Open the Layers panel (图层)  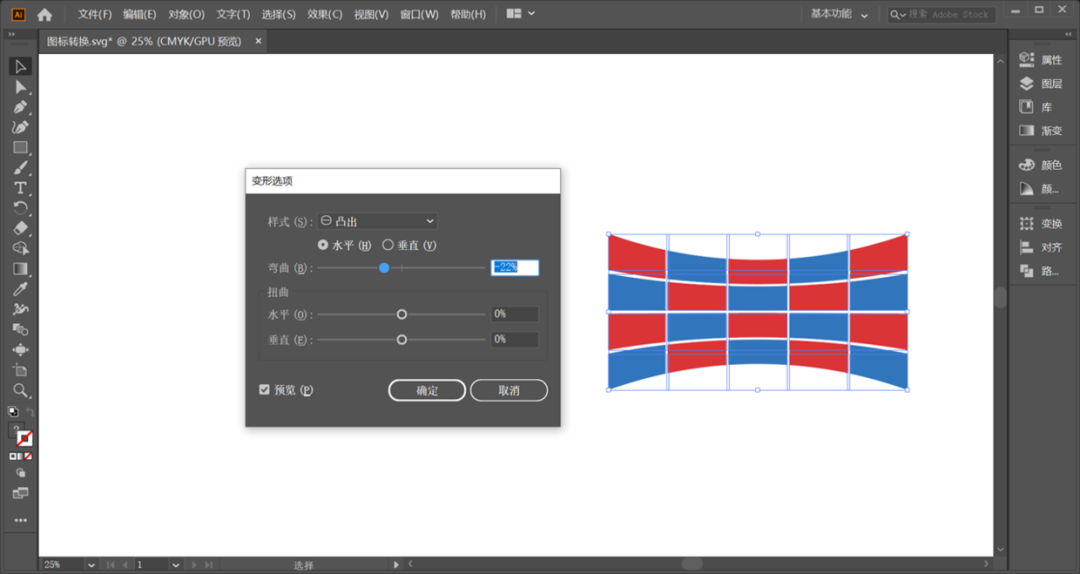pyautogui.click(x=1041, y=83)
